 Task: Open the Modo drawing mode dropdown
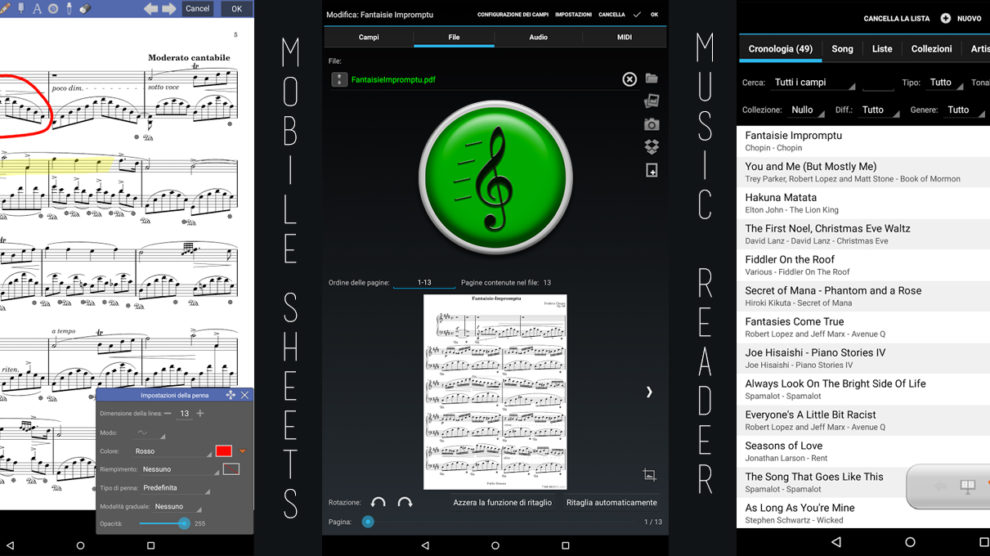pos(150,433)
